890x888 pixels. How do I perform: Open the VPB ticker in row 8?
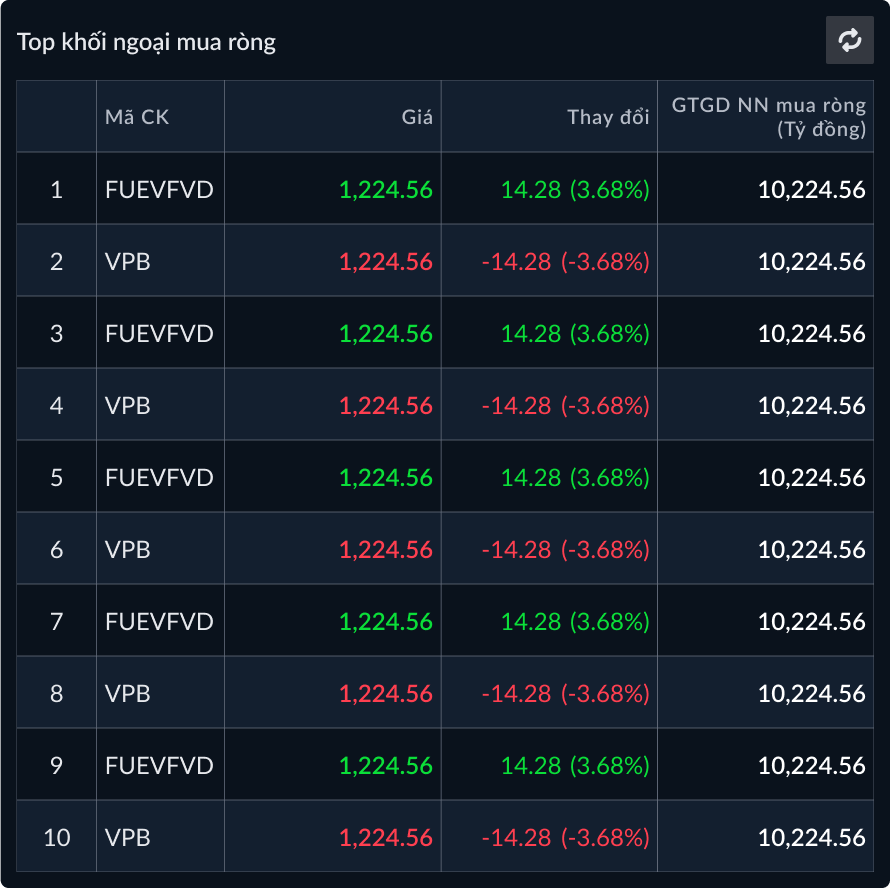(128, 693)
